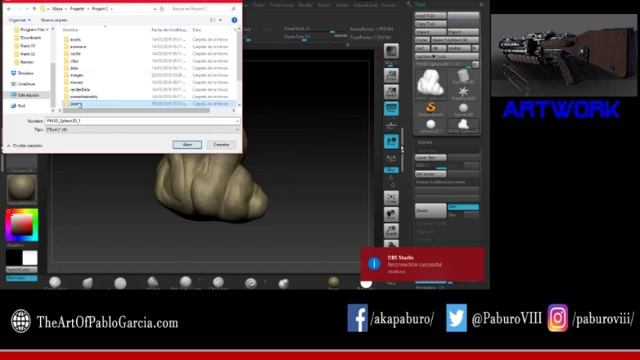Viewport: 640px width, 360px height.
Task: Click the Abrir button
Action: pyautogui.click(x=187, y=144)
